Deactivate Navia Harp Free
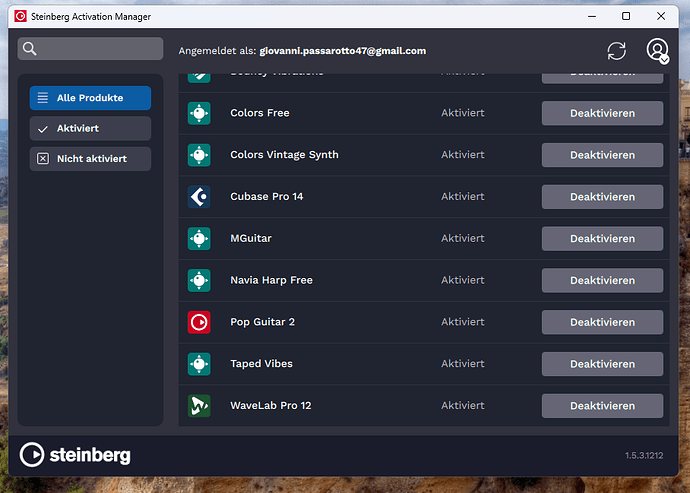The width and height of the screenshot is (690, 493). (602, 280)
